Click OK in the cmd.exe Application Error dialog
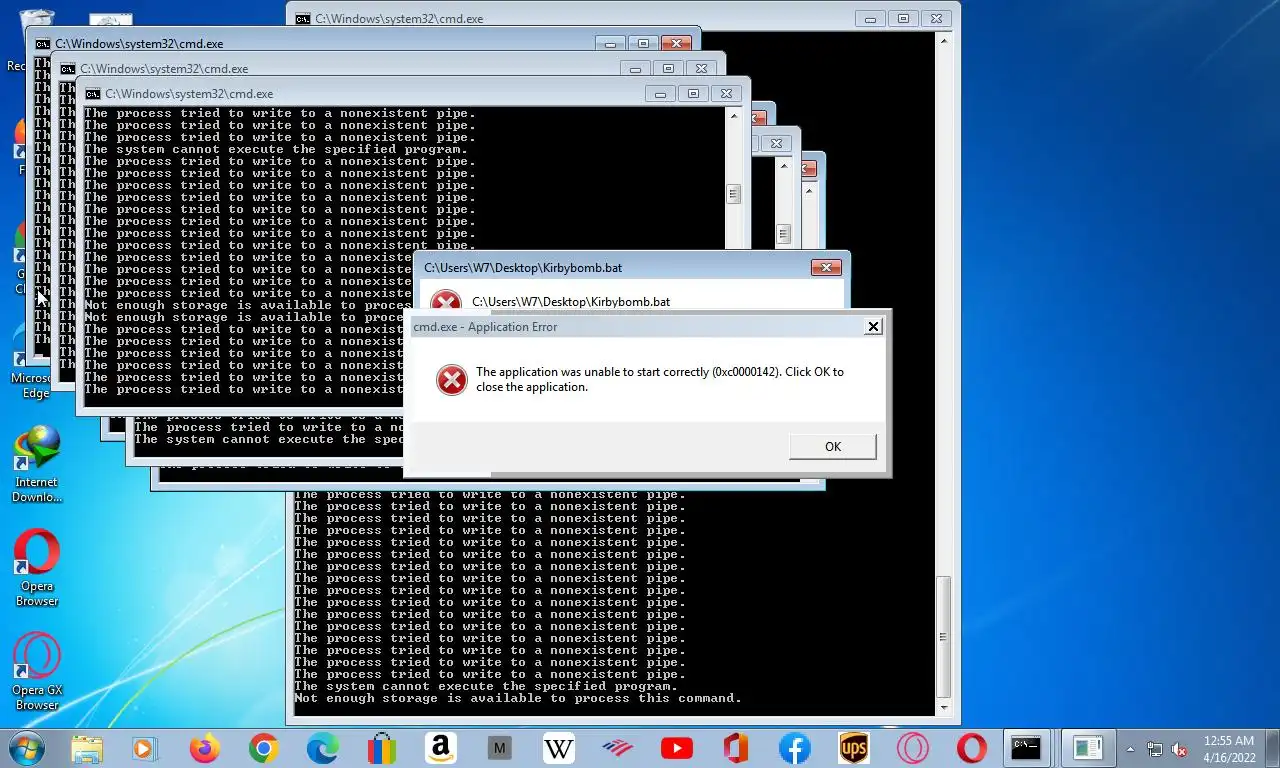This screenshot has width=1280, height=768. click(x=832, y=446)
